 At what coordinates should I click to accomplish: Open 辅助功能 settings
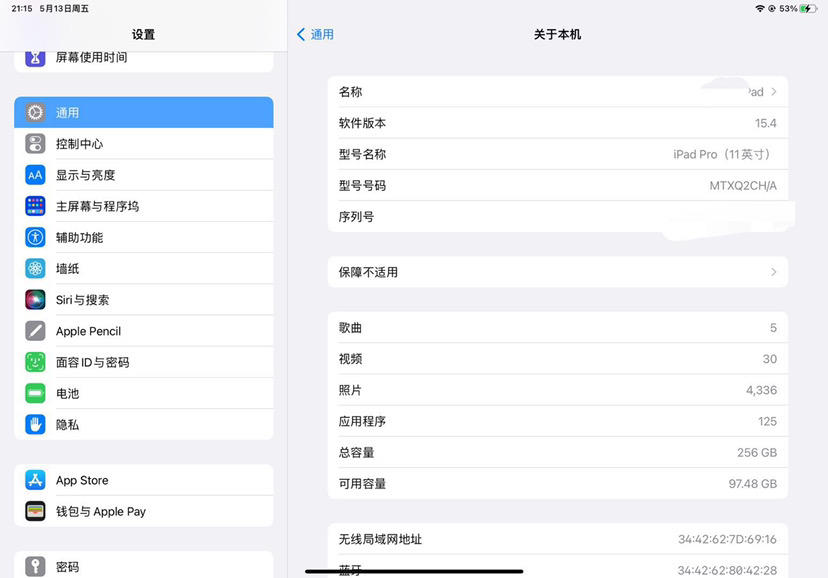(144, 237)
